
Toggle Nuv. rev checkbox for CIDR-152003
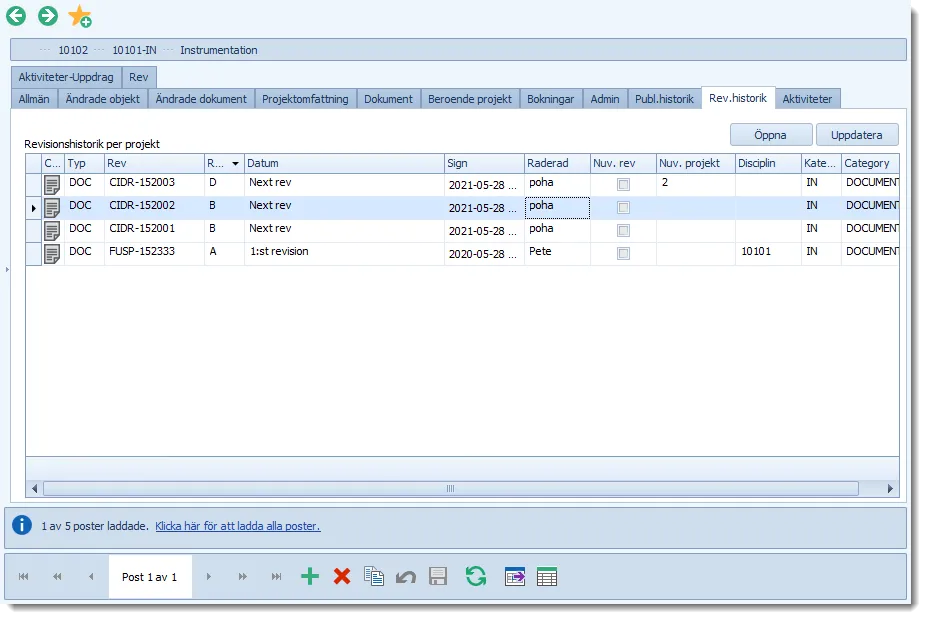tap(623, 184)
